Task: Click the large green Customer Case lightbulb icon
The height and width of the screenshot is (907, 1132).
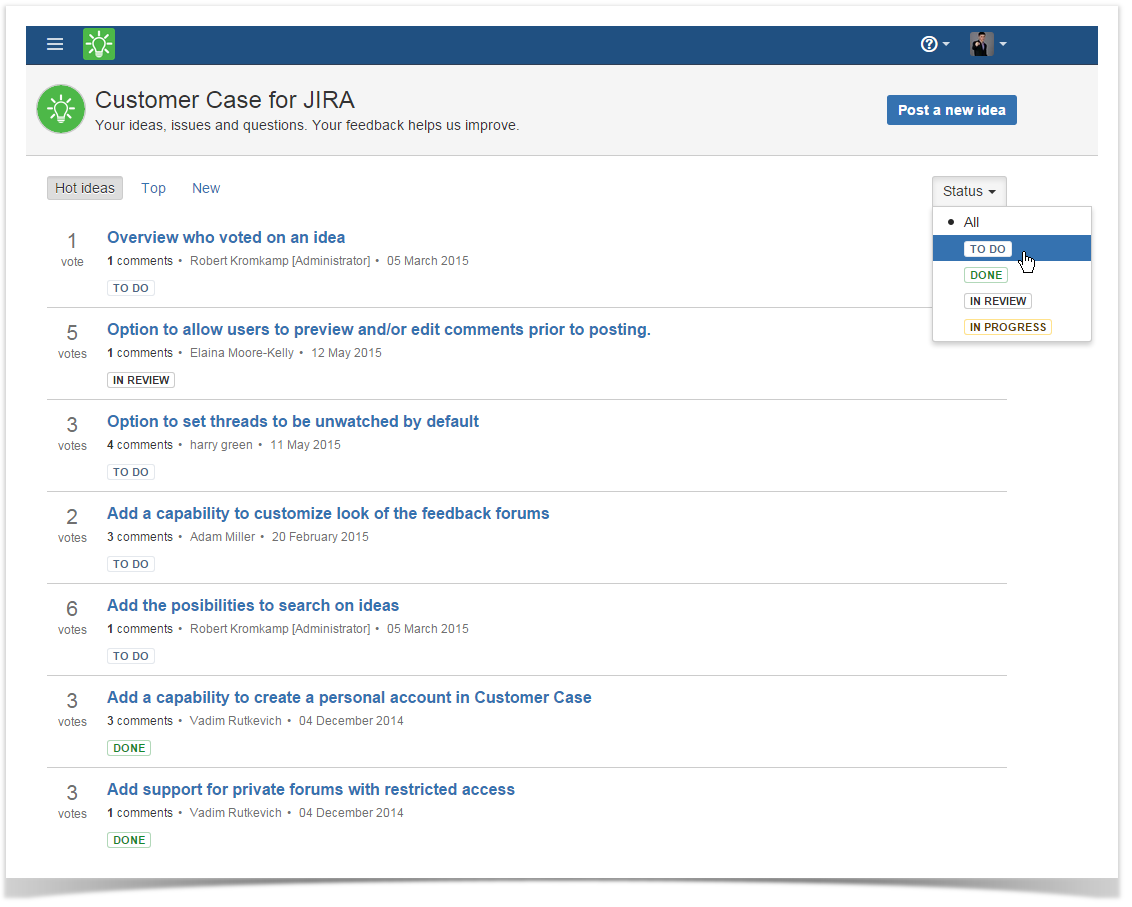Action: 61,109
